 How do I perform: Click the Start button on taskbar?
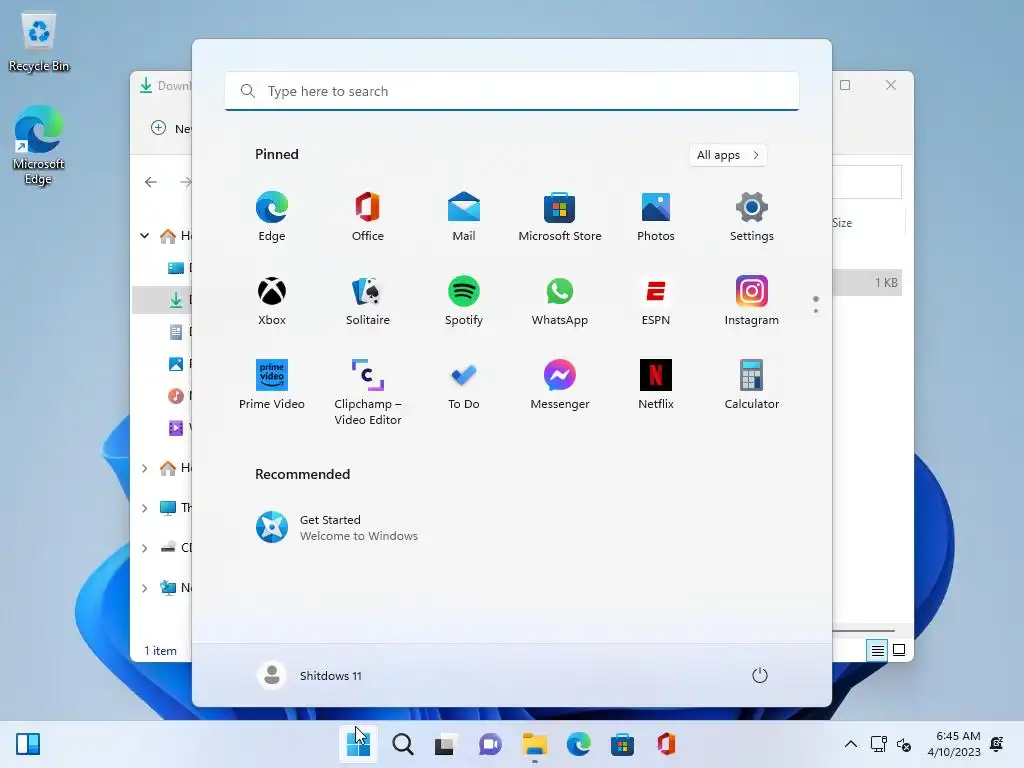(358, 744)
